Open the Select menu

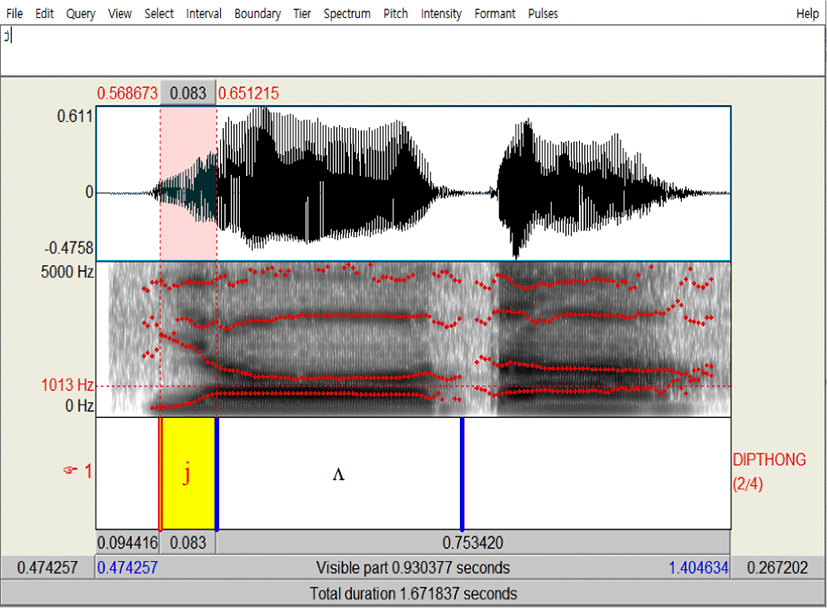(x=159, y=13)
